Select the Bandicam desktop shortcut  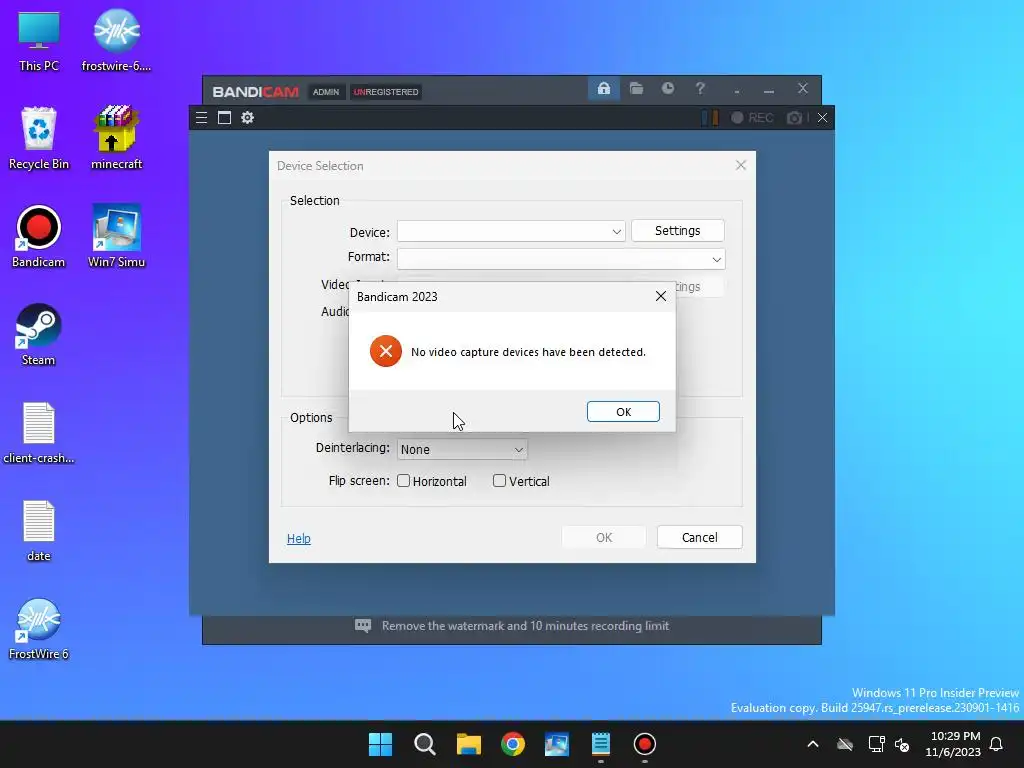pos(39,236)
